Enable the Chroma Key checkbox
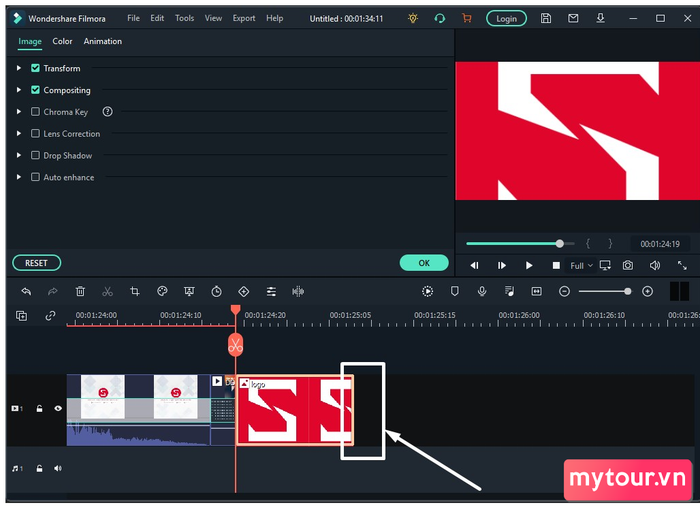The height and width of the screenshot is (511, 700). (x=35, y=112)
